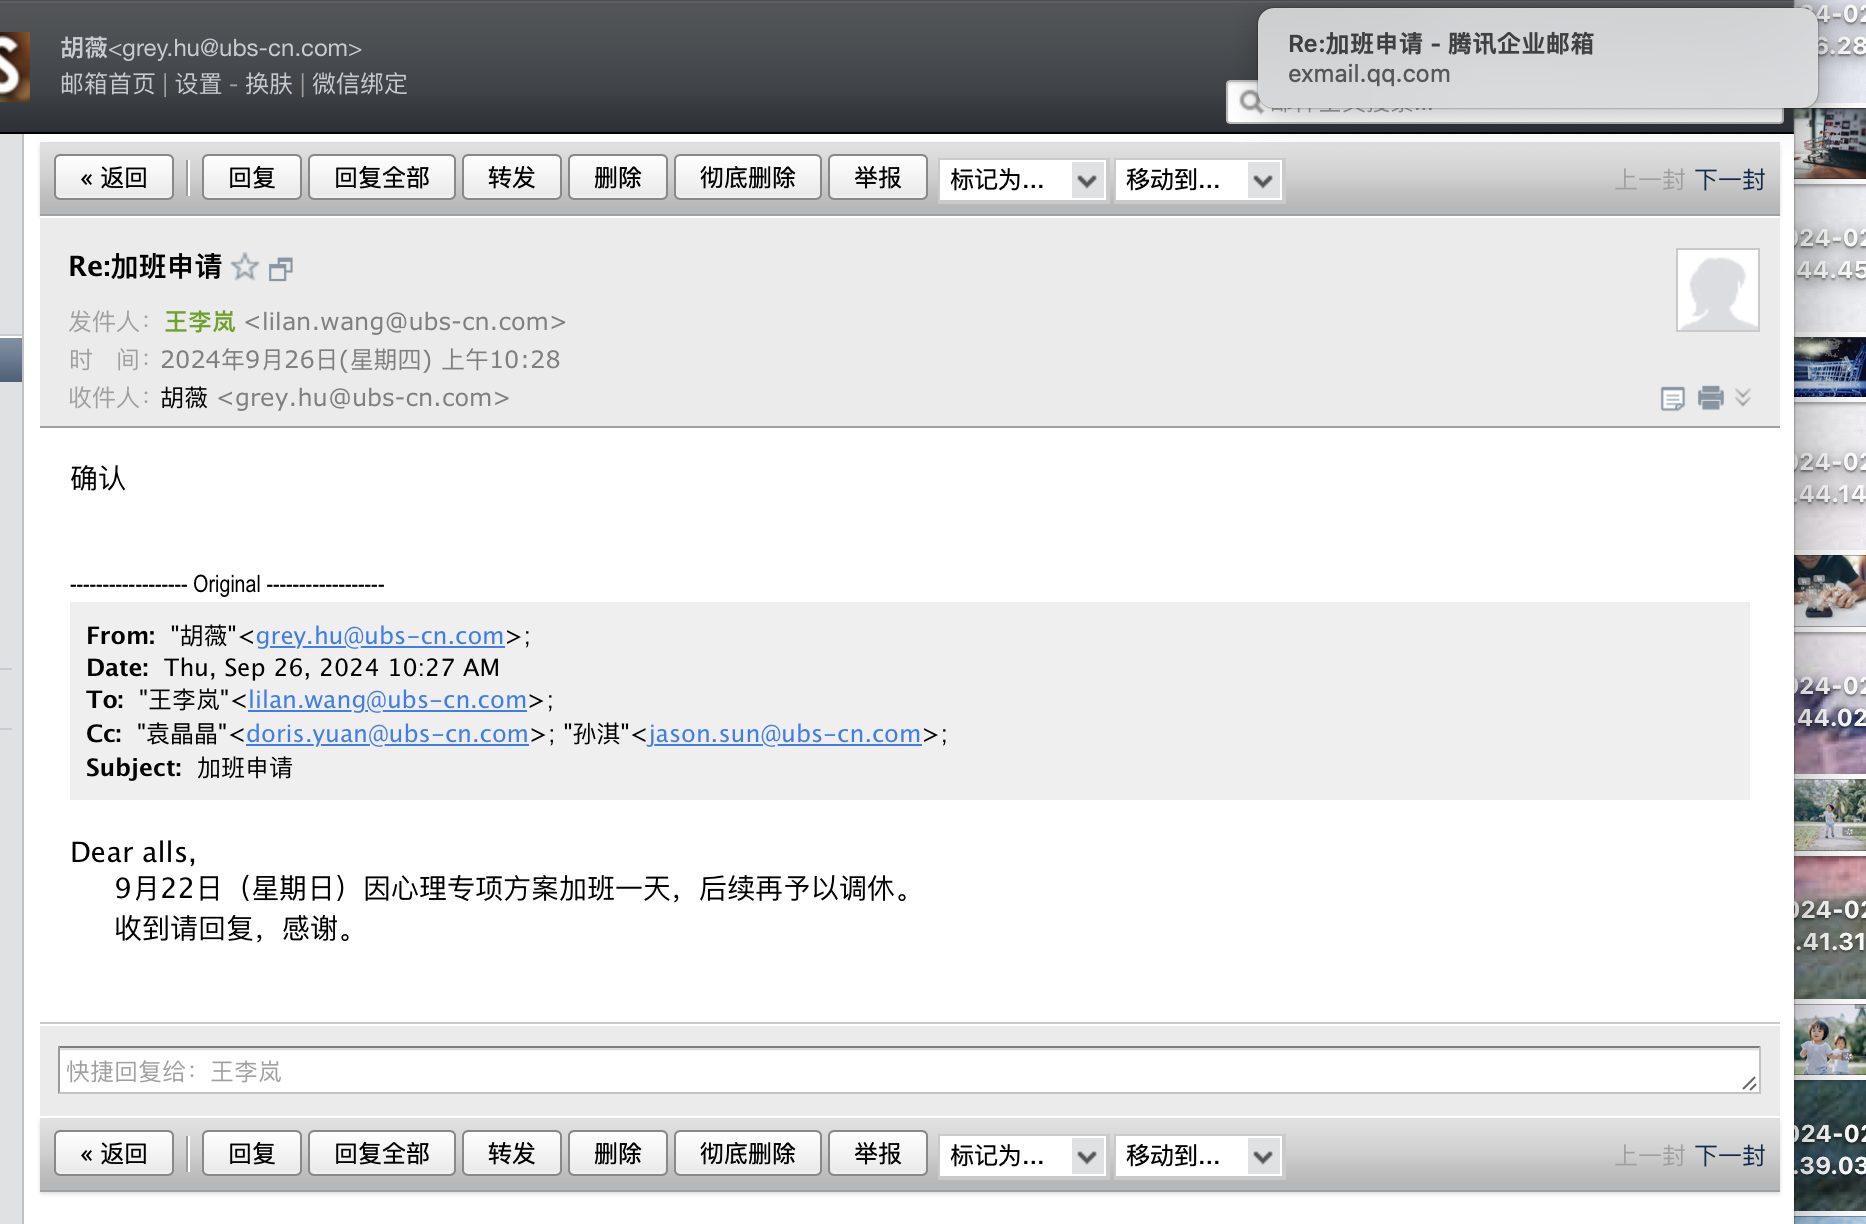Open 设置 from the header menu
Image resolution: width=1866 pixels, height=1224 pixels.
click(198, 84)
